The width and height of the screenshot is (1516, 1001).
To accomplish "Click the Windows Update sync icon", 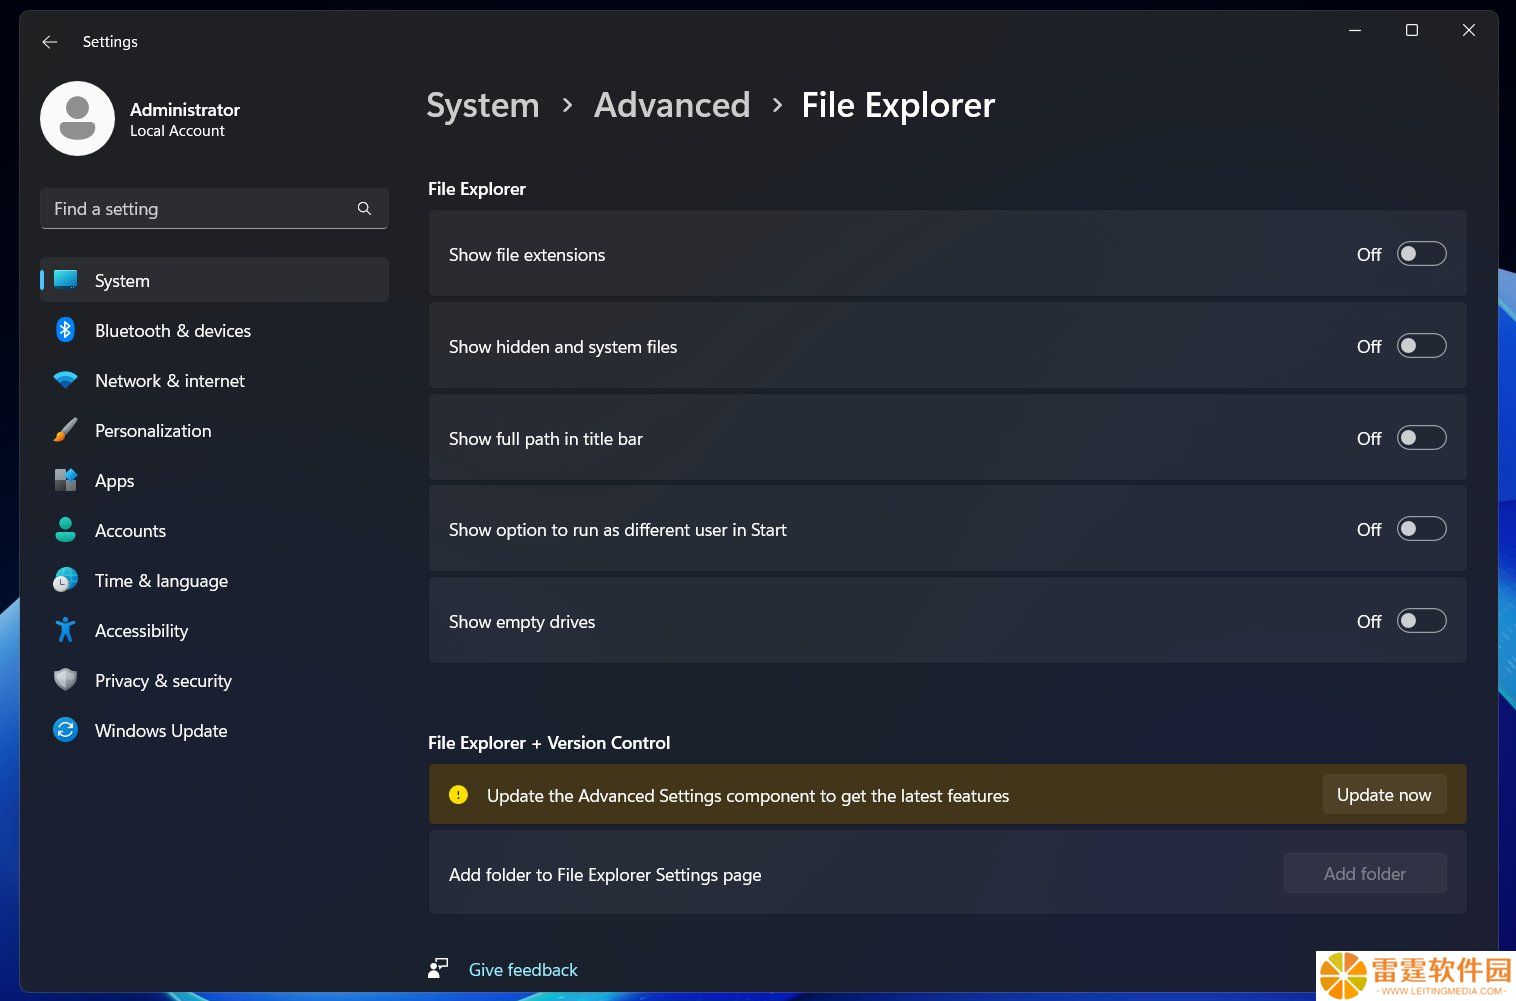I will [65, 730].
